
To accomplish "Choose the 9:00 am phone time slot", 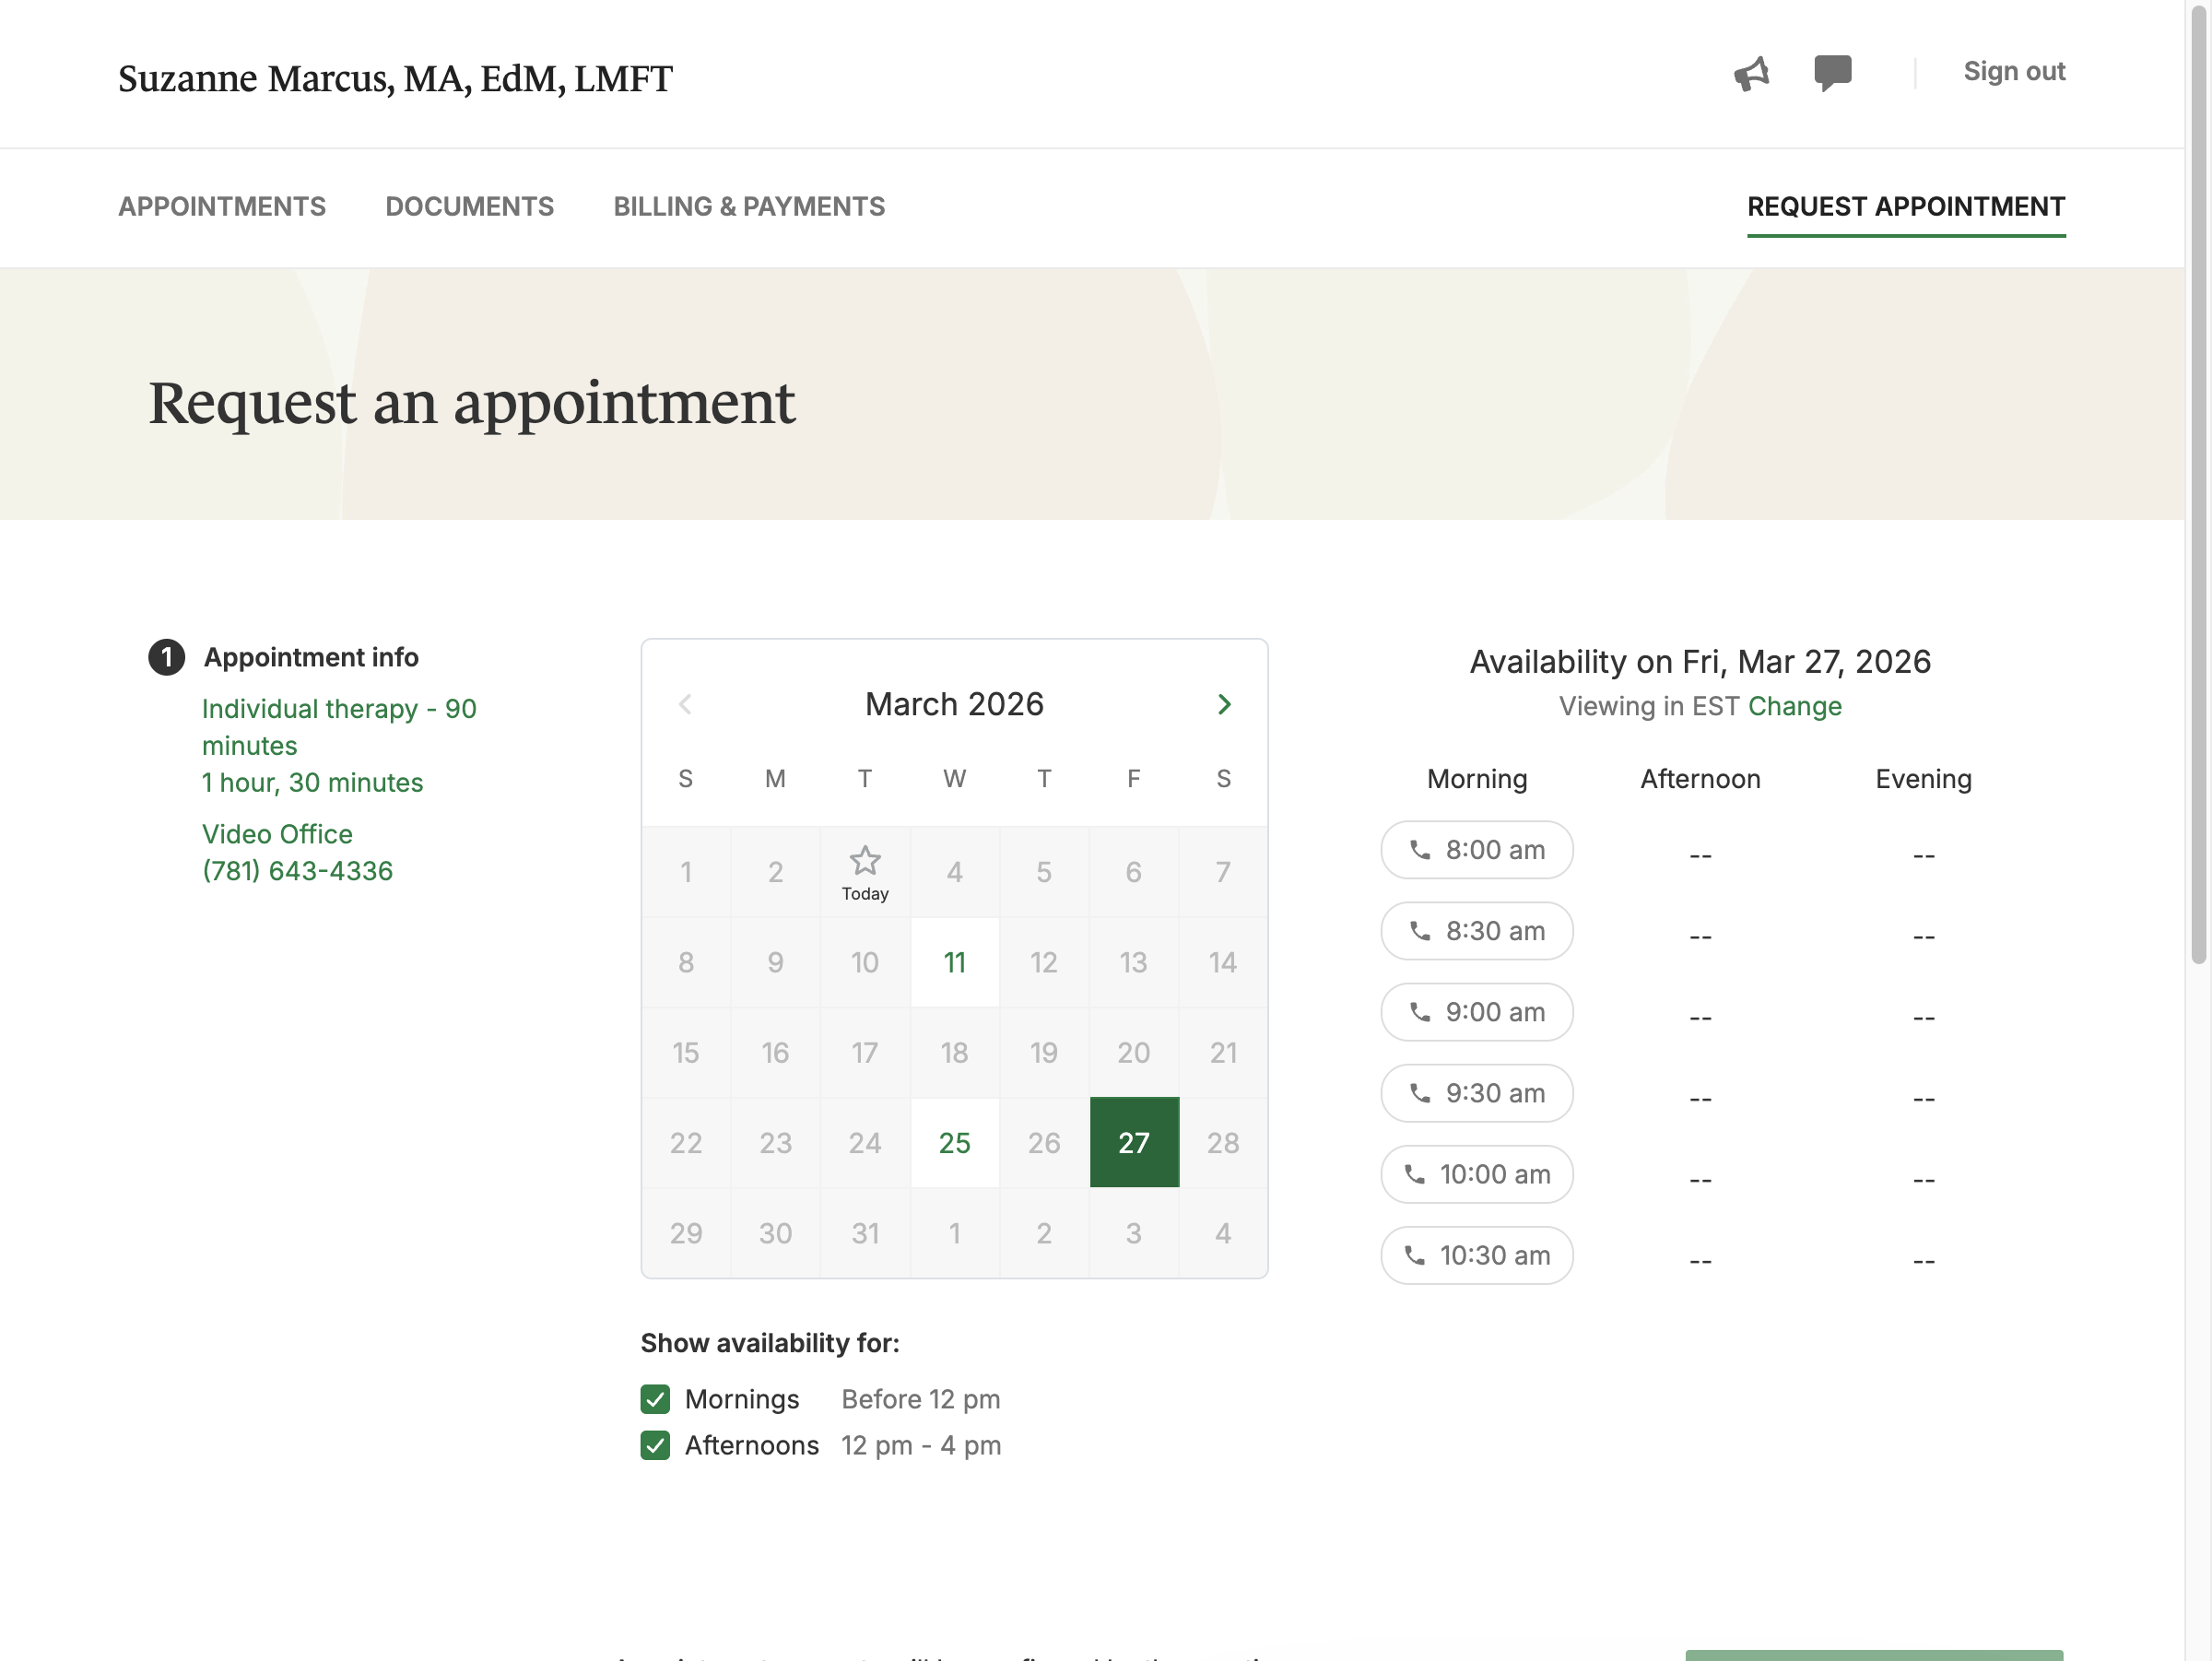I will 1476,1012.
